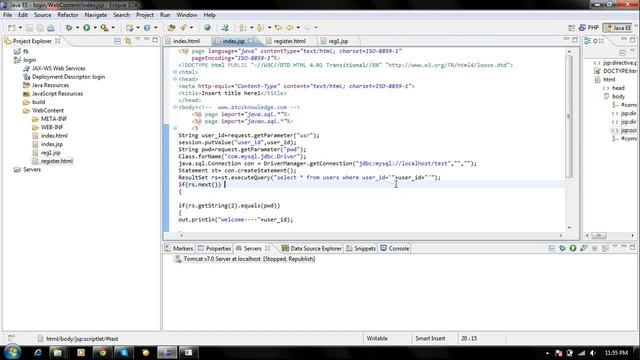Click the editor vertical scrollbar
The width and height of the screenshot is (640, 360).
click(569, 139)
